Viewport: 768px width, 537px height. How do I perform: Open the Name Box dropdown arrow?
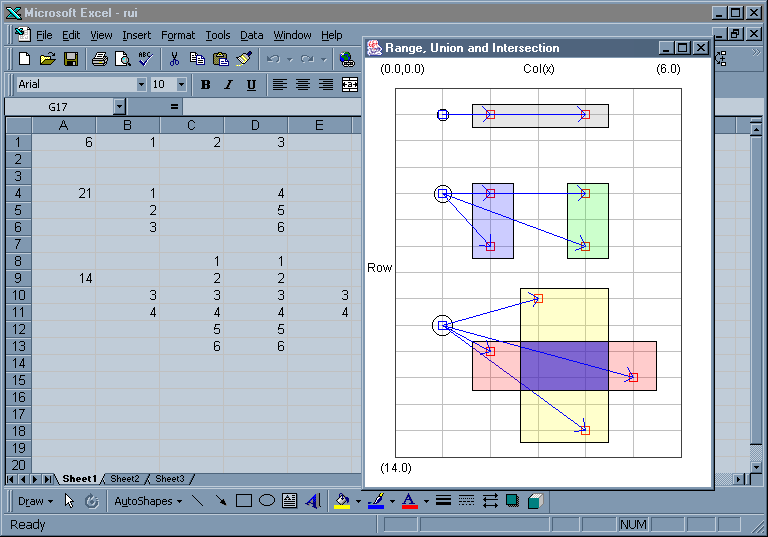coord(120,106)
